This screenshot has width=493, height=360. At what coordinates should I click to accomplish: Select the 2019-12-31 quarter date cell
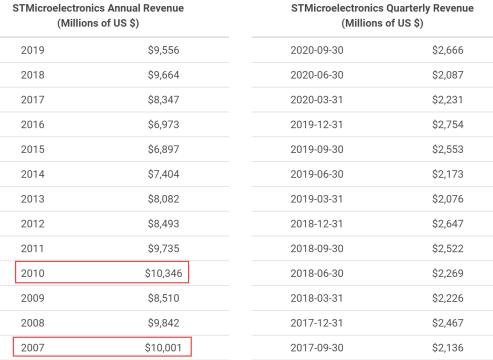coord(317,124)
